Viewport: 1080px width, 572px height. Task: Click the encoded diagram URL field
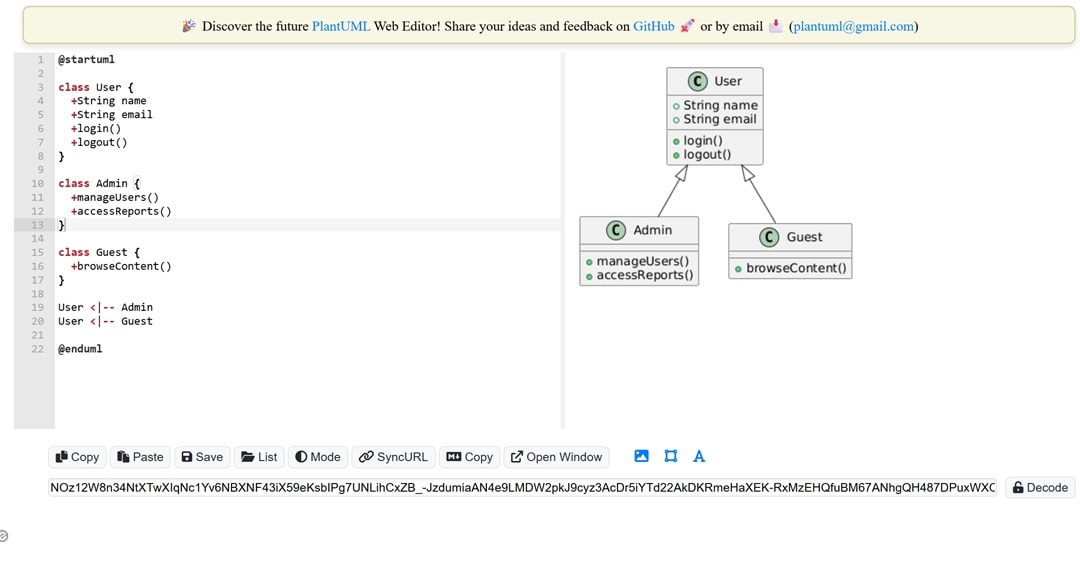pos(522,487)
